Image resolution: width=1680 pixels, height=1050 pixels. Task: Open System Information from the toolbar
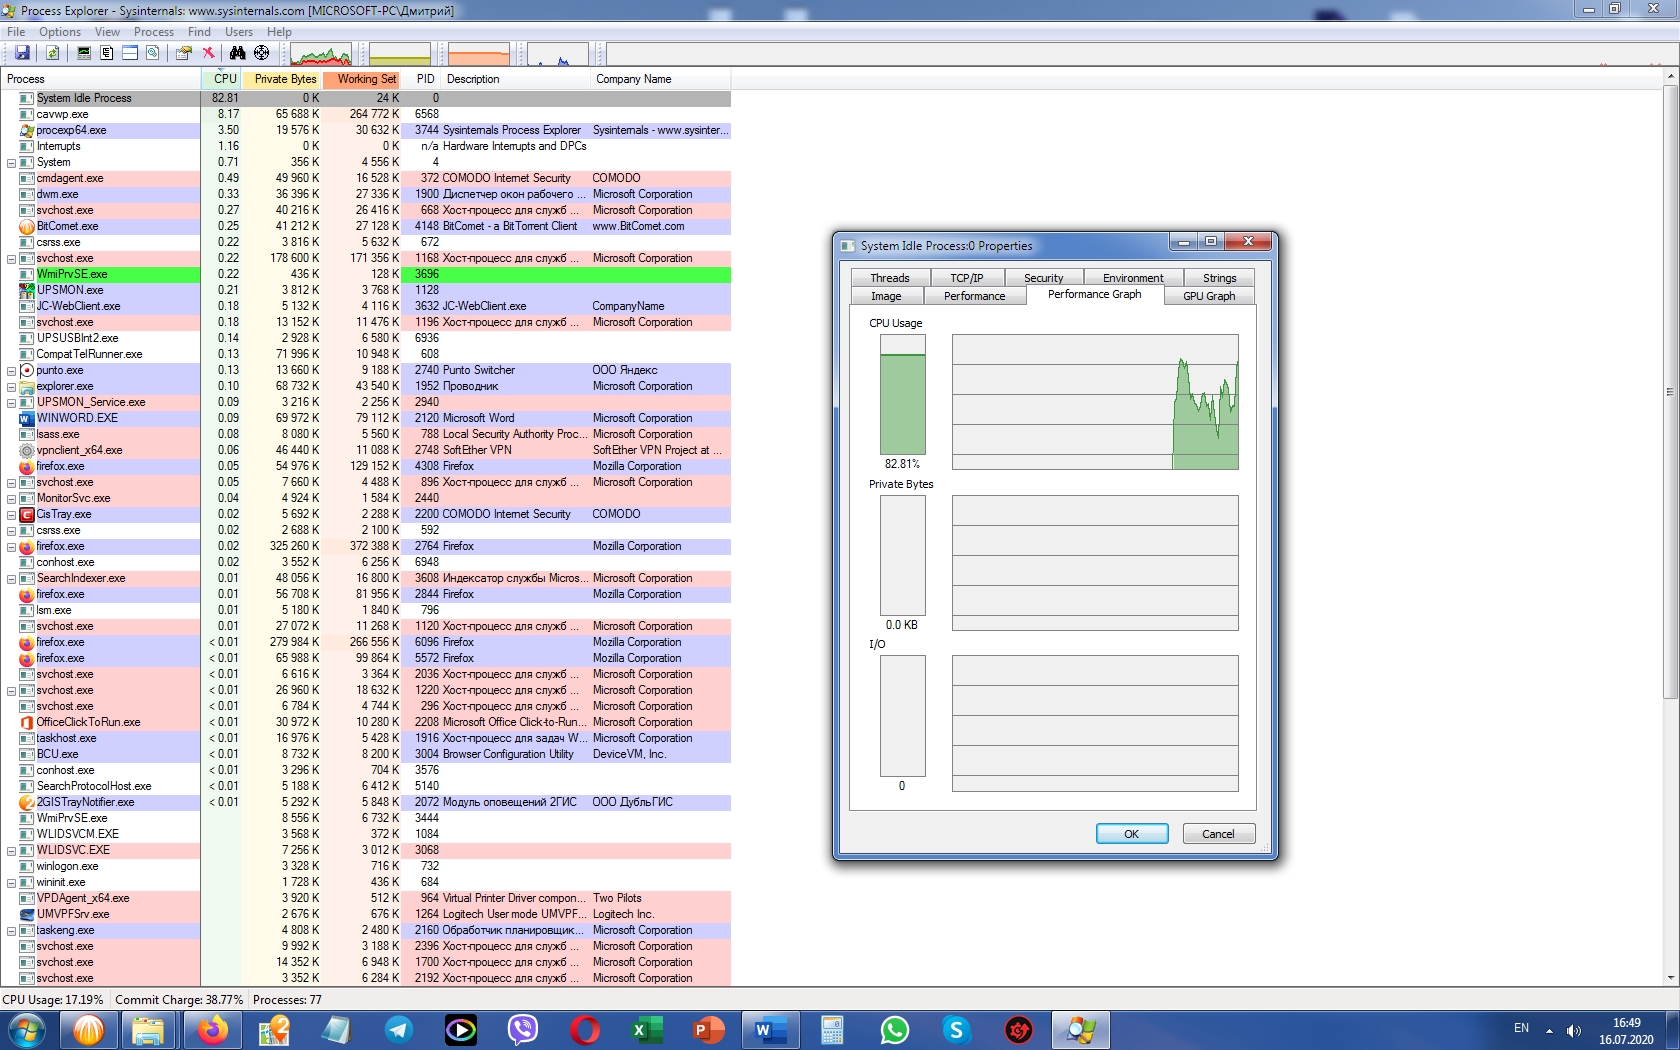tap(84, 53)
